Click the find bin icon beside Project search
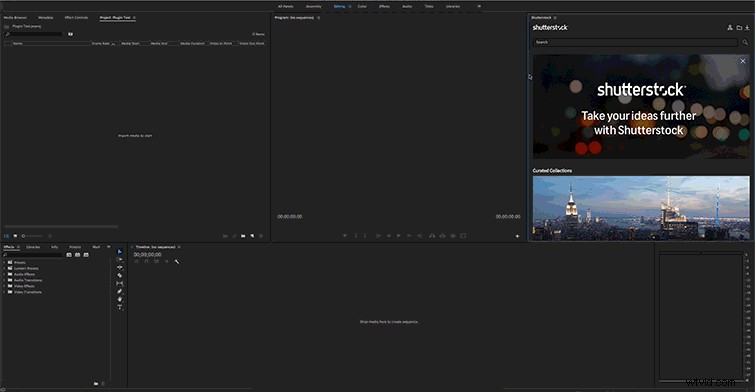This screenshot has width=755, height=392. coord(71,34)
